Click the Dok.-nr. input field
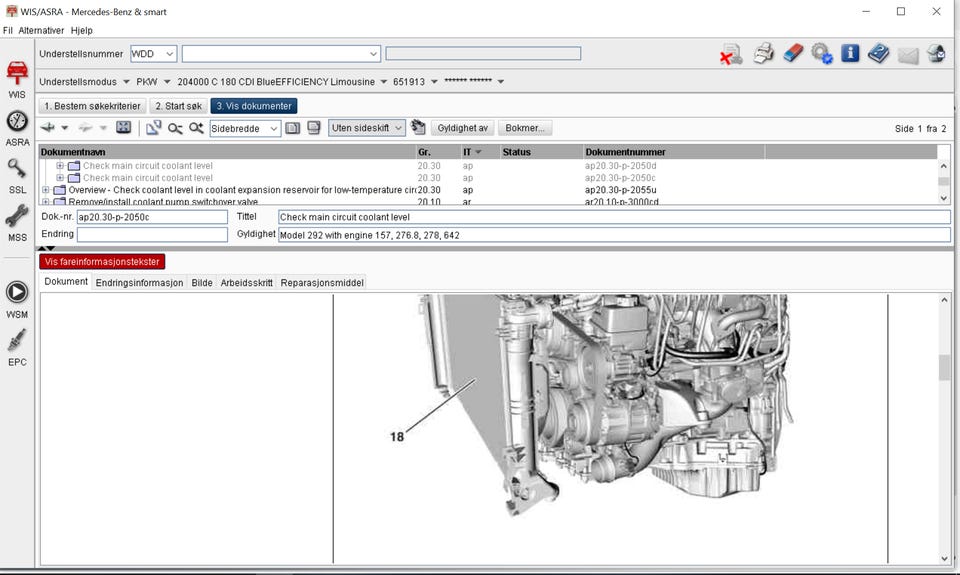The height and width of the screenshot is (575, 960). [x=152, y=217]
